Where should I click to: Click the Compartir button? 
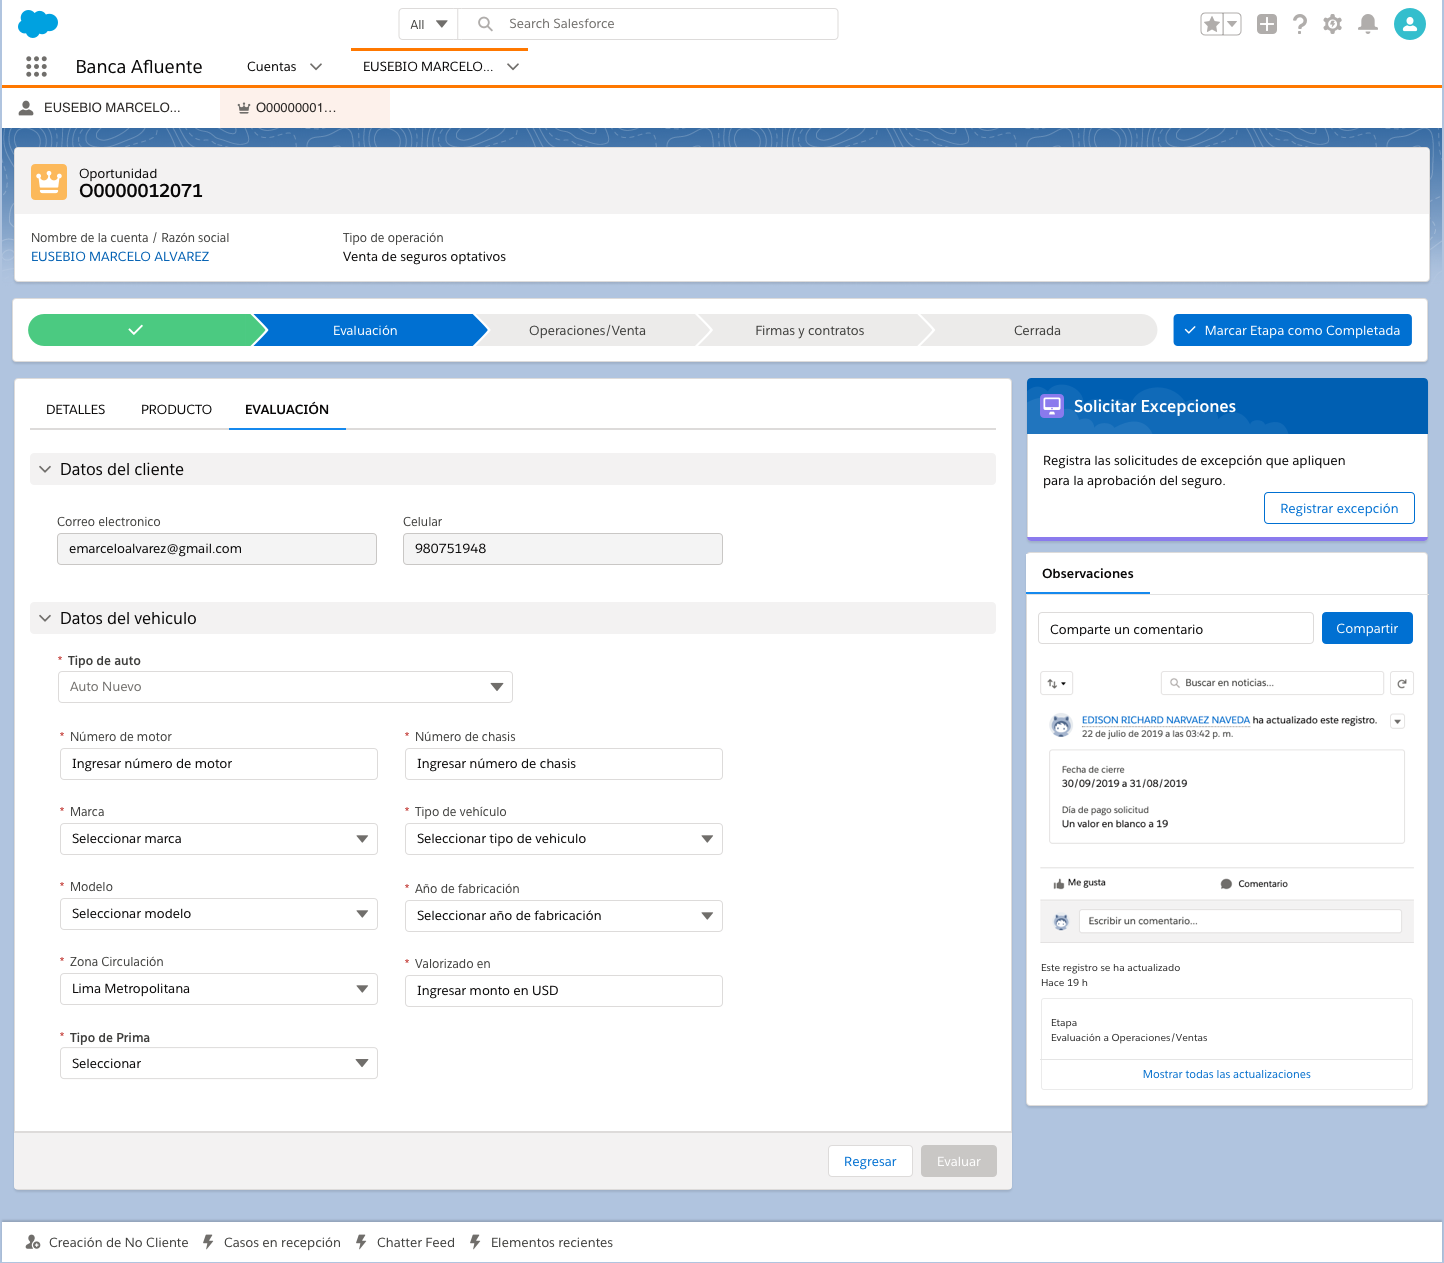point(1367,628)
